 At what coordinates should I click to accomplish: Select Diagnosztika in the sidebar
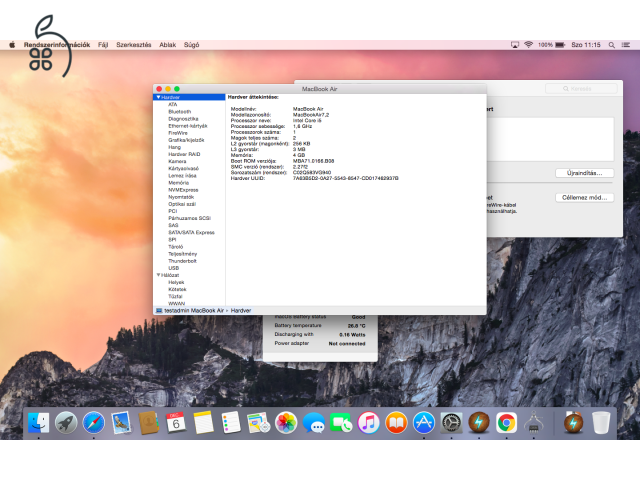click(x=183, y=119)
